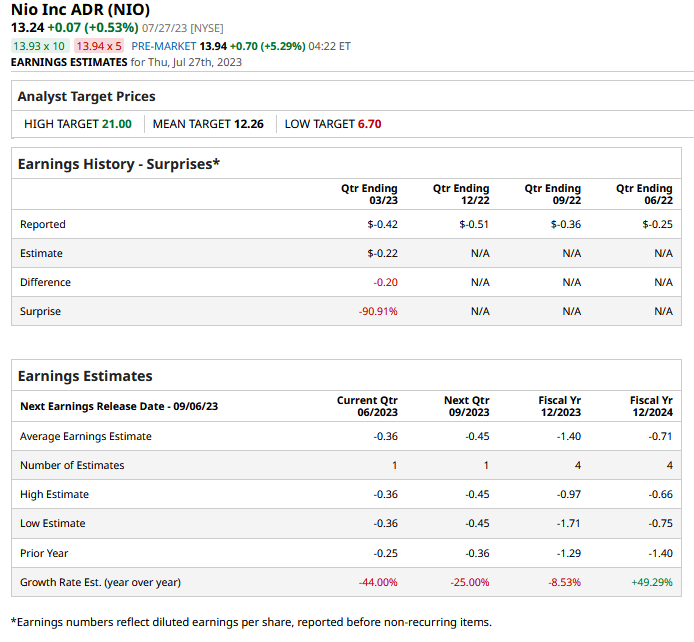Select the growth rate -44.00%
Viewport: 694px width, 642px height.
coord(378,582)
